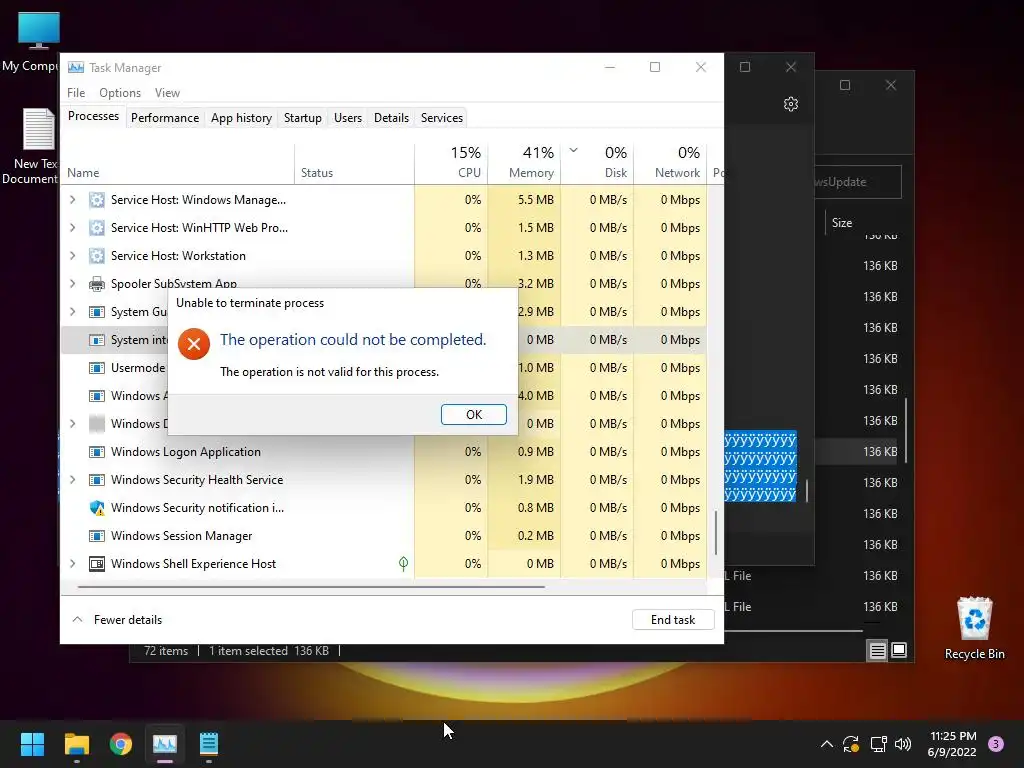This screenshot has height=768, width=1024.
Task: Switch to details view in File Explorer
Action: [x=877, y=650]
